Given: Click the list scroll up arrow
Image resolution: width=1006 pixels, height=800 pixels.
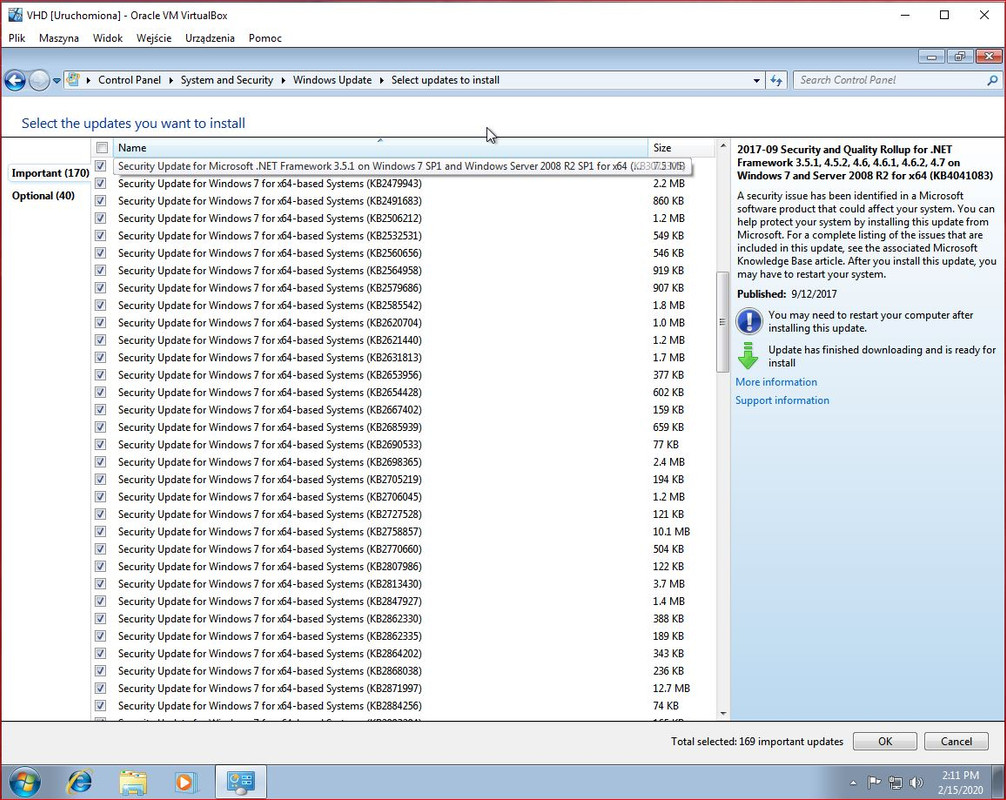Looking at the screenshot, I should pyautogui.click(x=723, y=146).
